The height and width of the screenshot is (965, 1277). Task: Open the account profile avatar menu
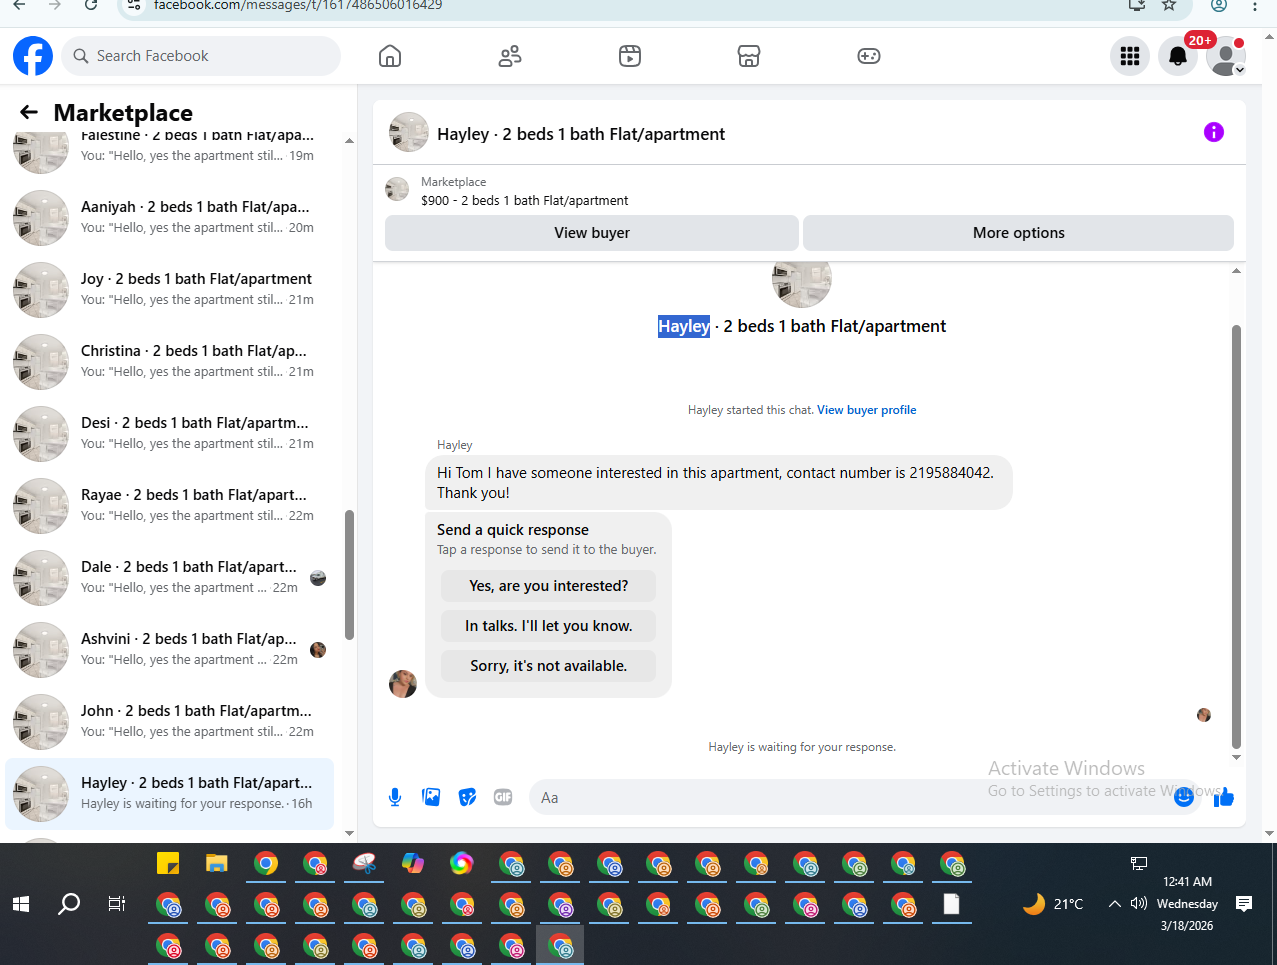click(1226, 56)
